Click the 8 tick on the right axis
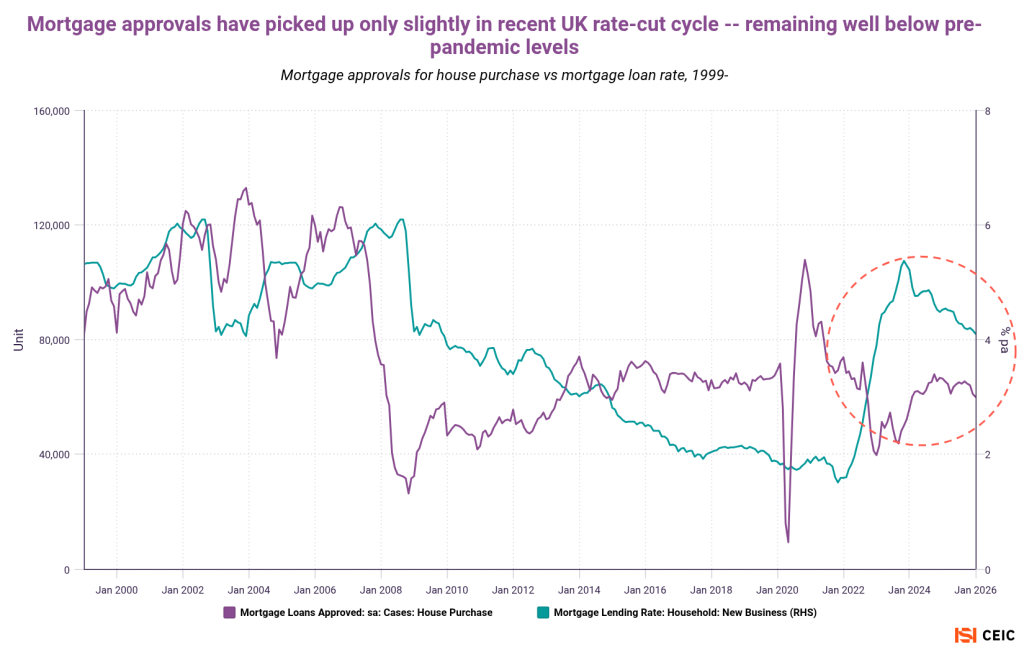The width and height of the screenshot is (1024, 652). (x=987, y=111)
